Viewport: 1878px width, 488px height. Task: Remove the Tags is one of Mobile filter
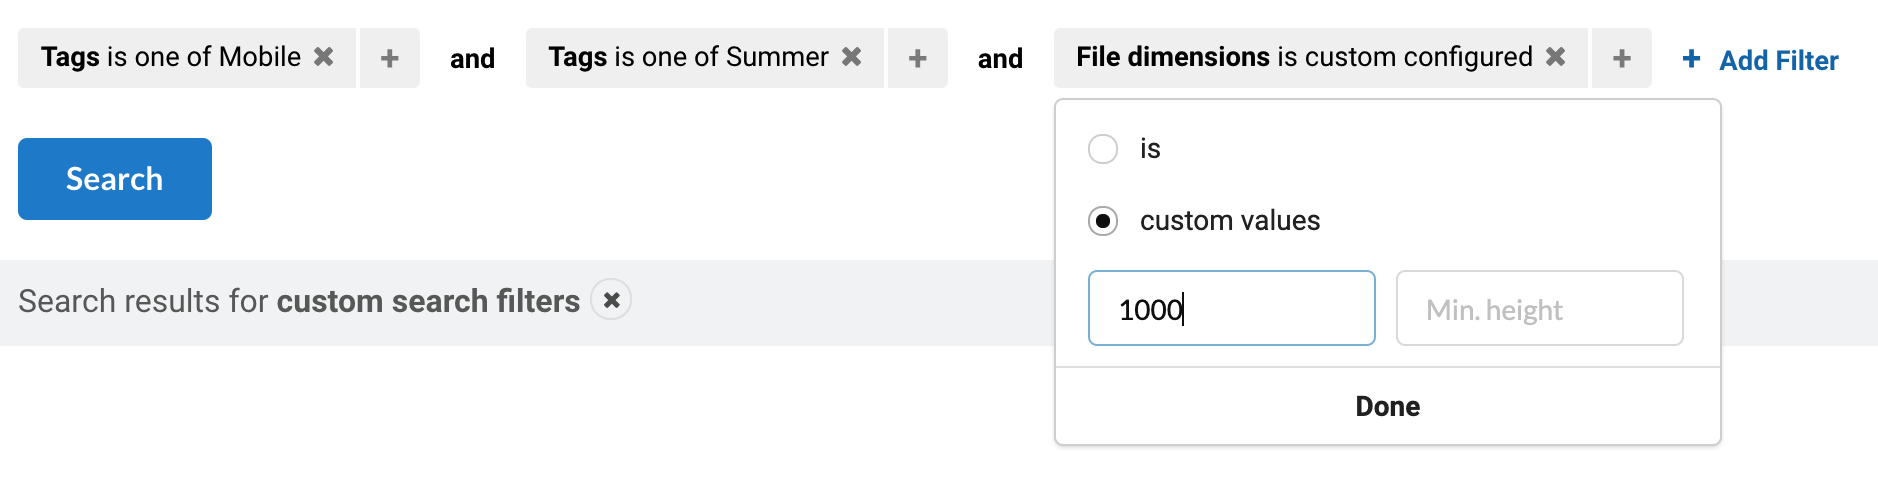324,57
